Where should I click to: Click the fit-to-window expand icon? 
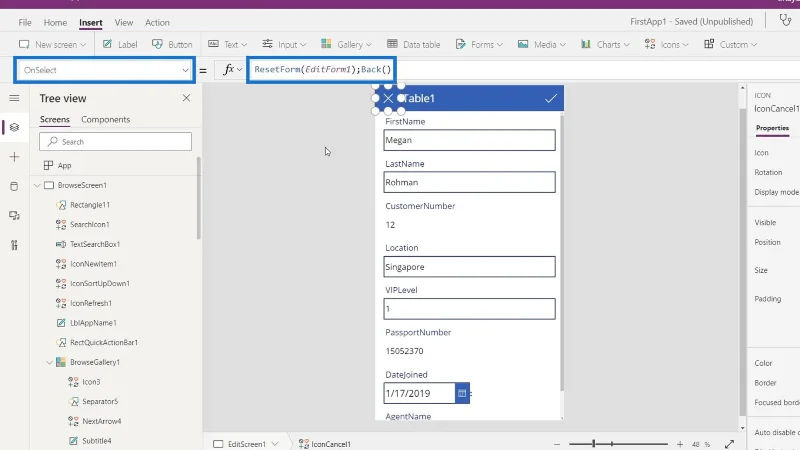click(730, 444)
